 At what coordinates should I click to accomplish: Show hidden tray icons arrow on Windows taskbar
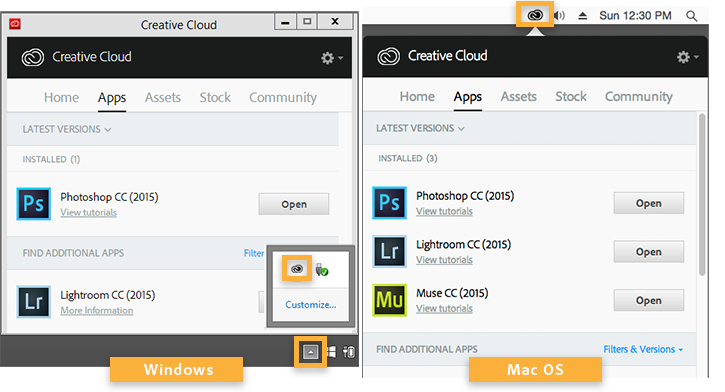(x=310, y=352)
